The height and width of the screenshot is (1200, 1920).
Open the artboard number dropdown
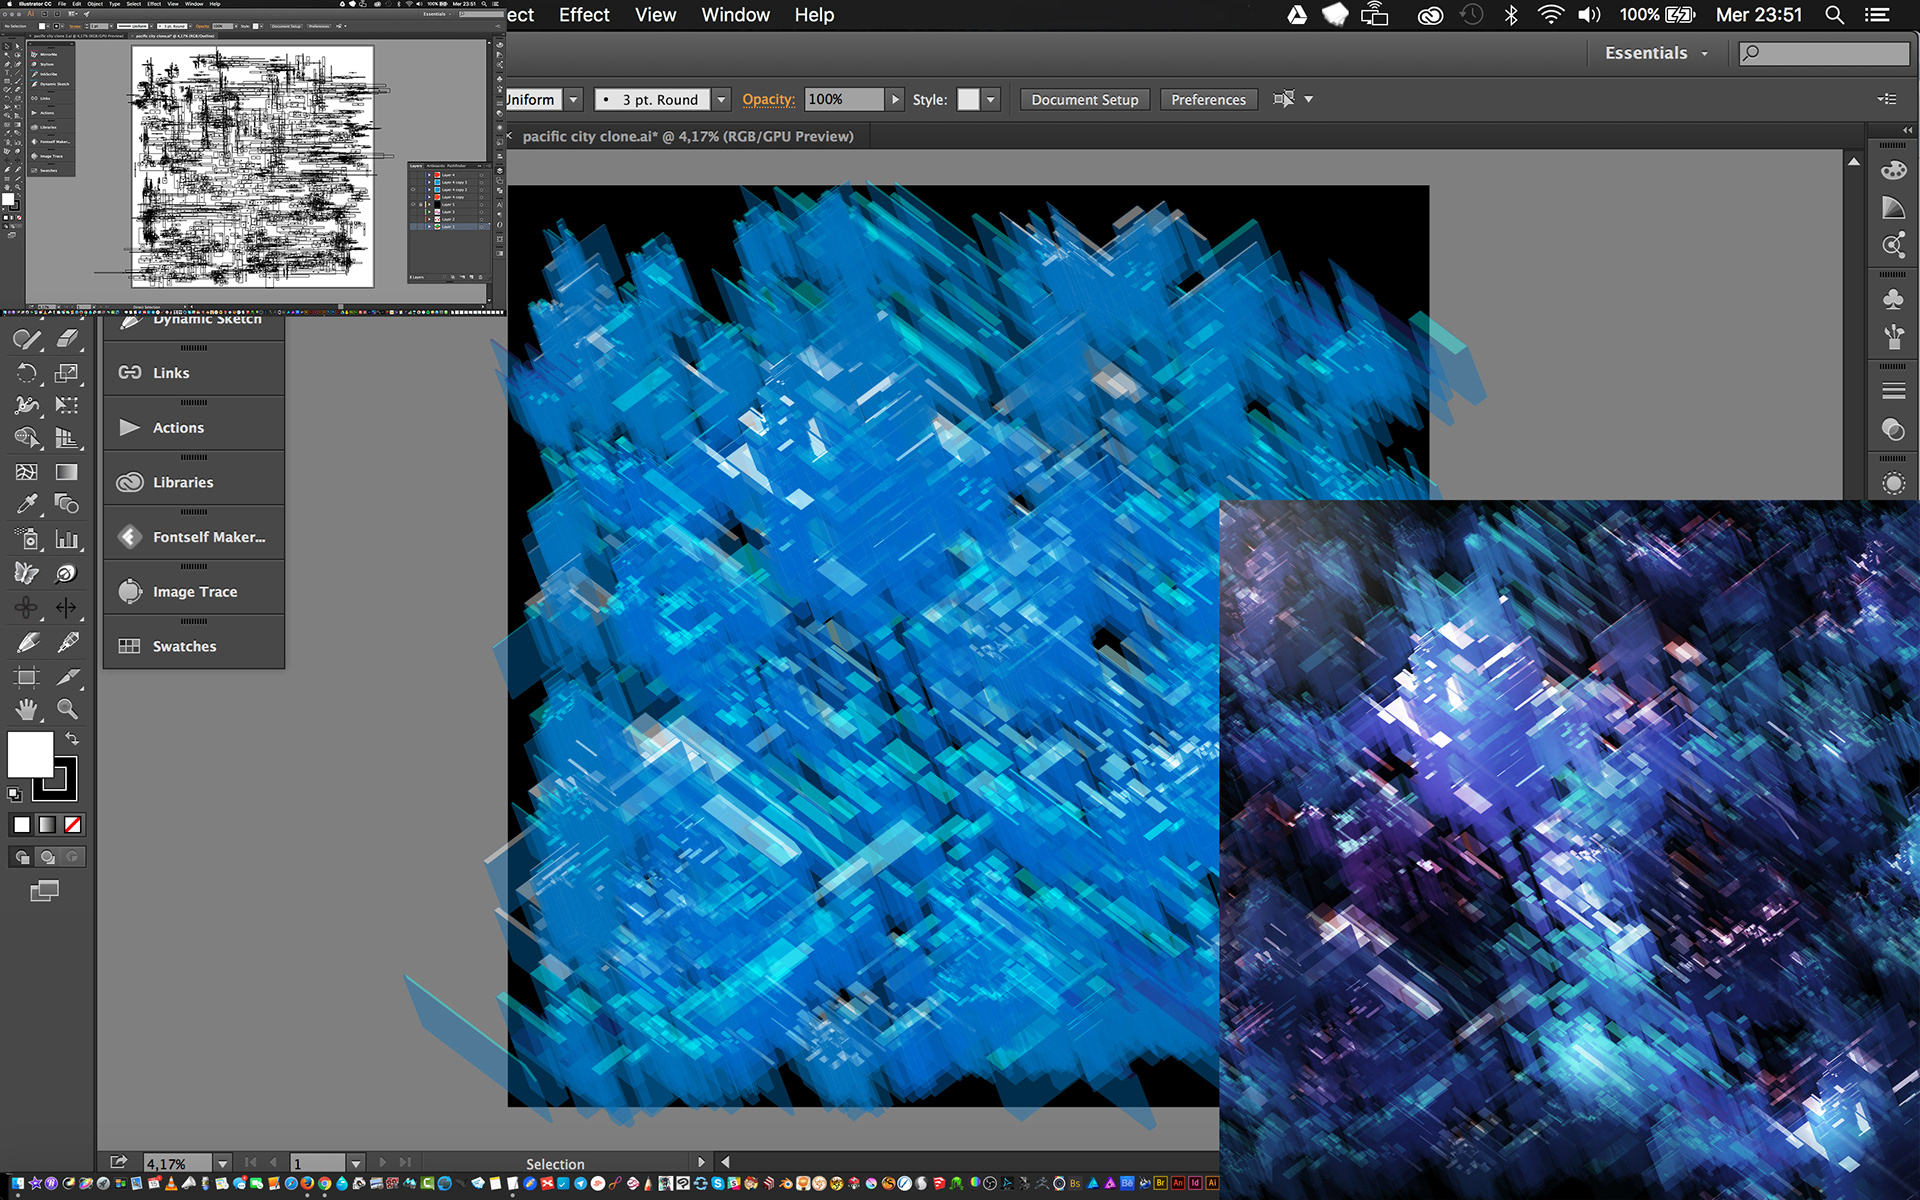[x=355, y=1163]
